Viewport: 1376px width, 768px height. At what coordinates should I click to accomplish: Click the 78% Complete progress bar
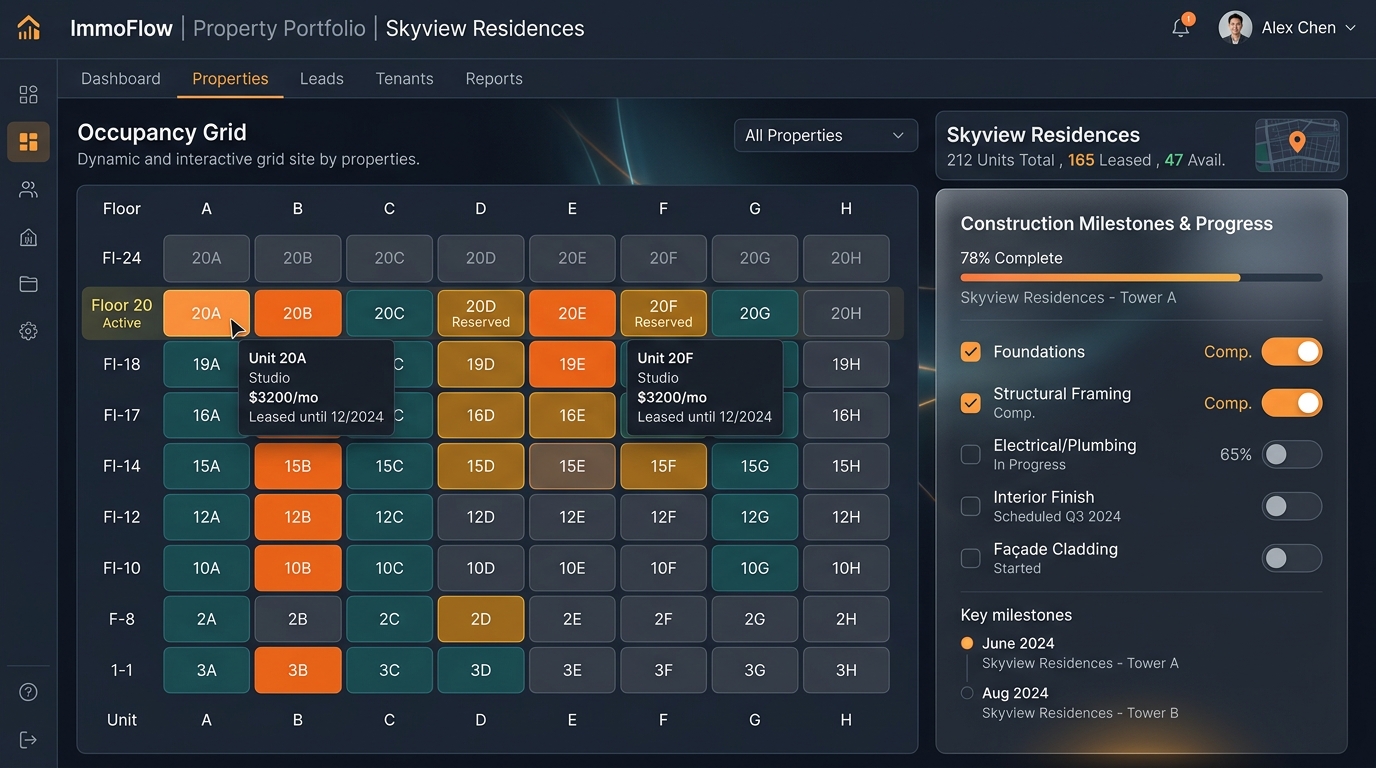[1141, 277]
